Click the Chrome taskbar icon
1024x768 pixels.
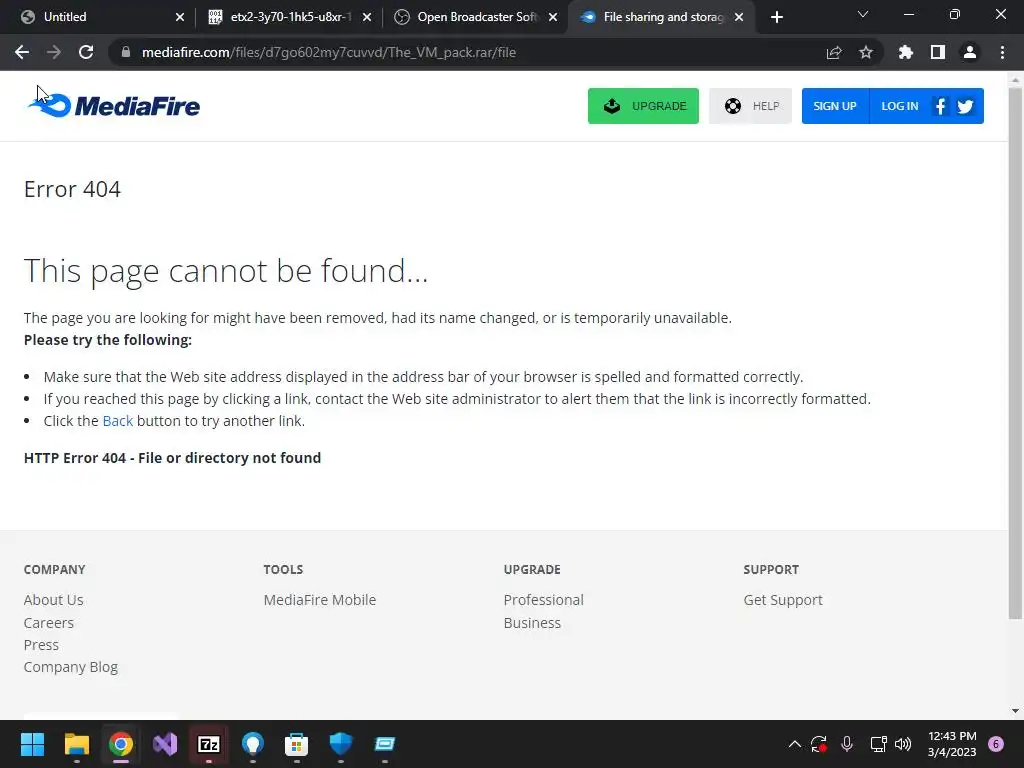pos(121,744)
